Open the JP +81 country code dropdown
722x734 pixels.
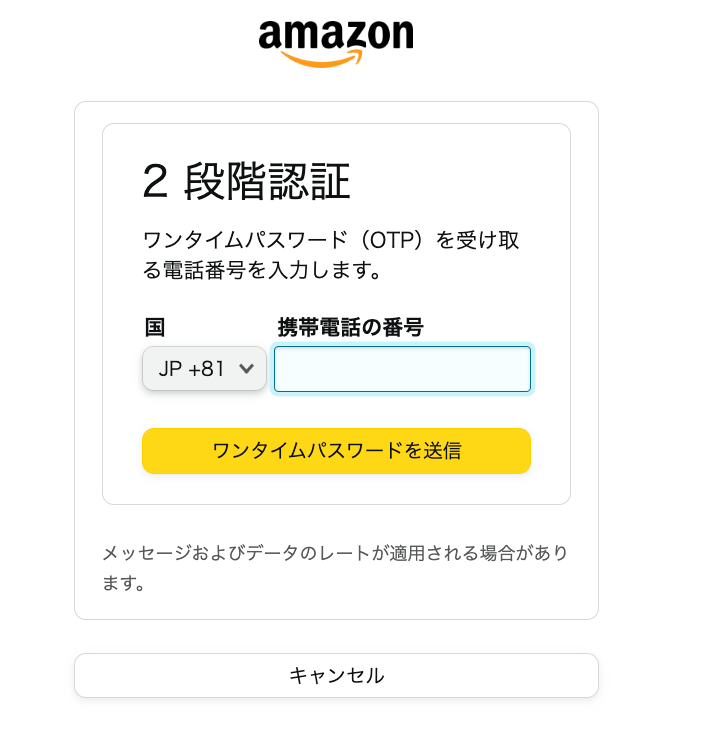pyautogui.click(x=204, y=369)
